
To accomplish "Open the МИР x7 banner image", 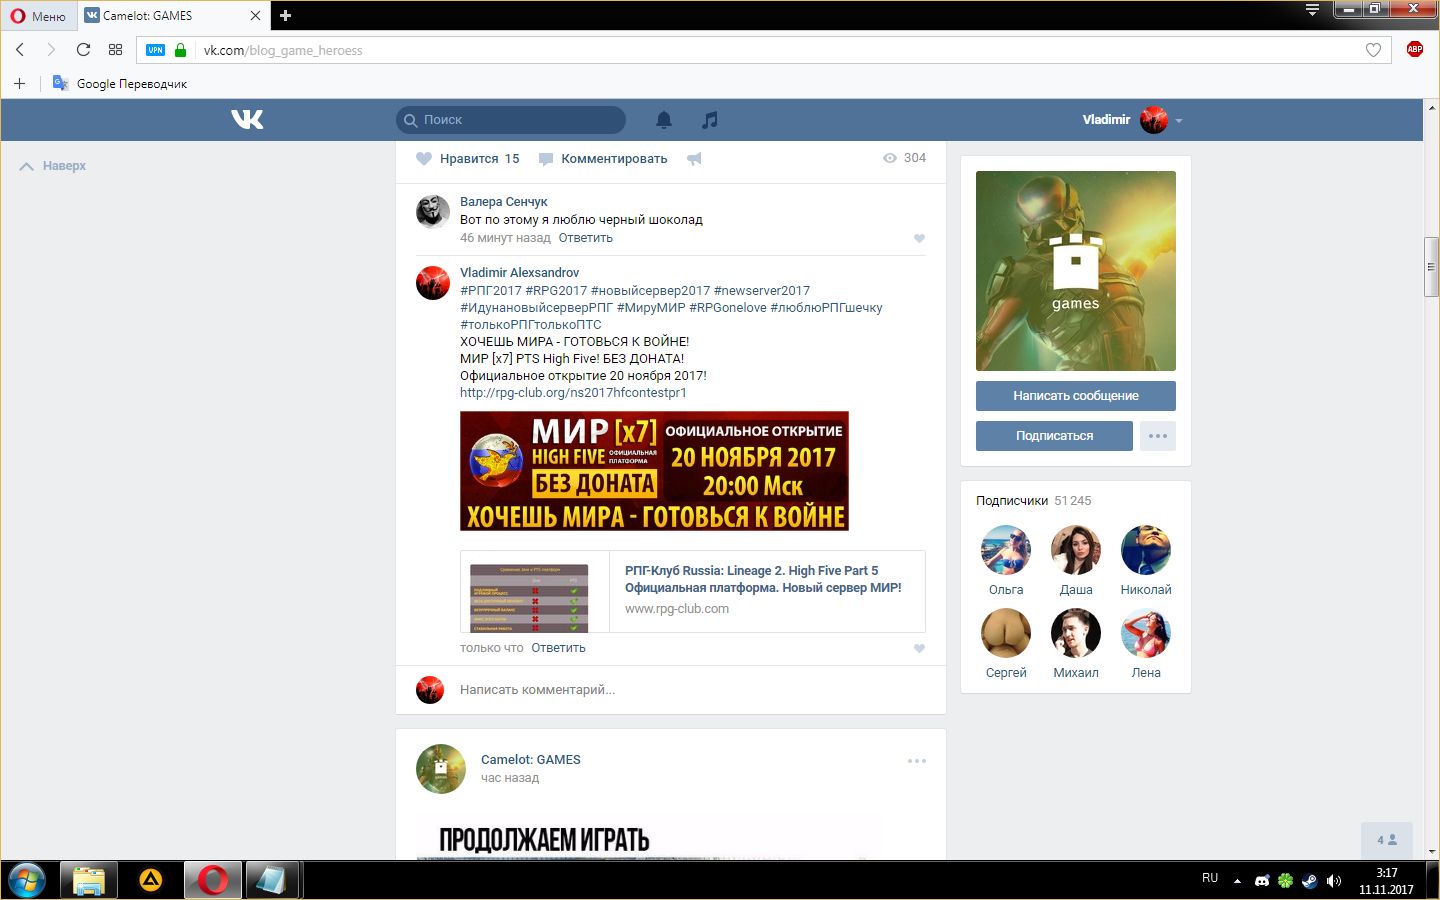I will pyautogui.click(x=654, y=471).
